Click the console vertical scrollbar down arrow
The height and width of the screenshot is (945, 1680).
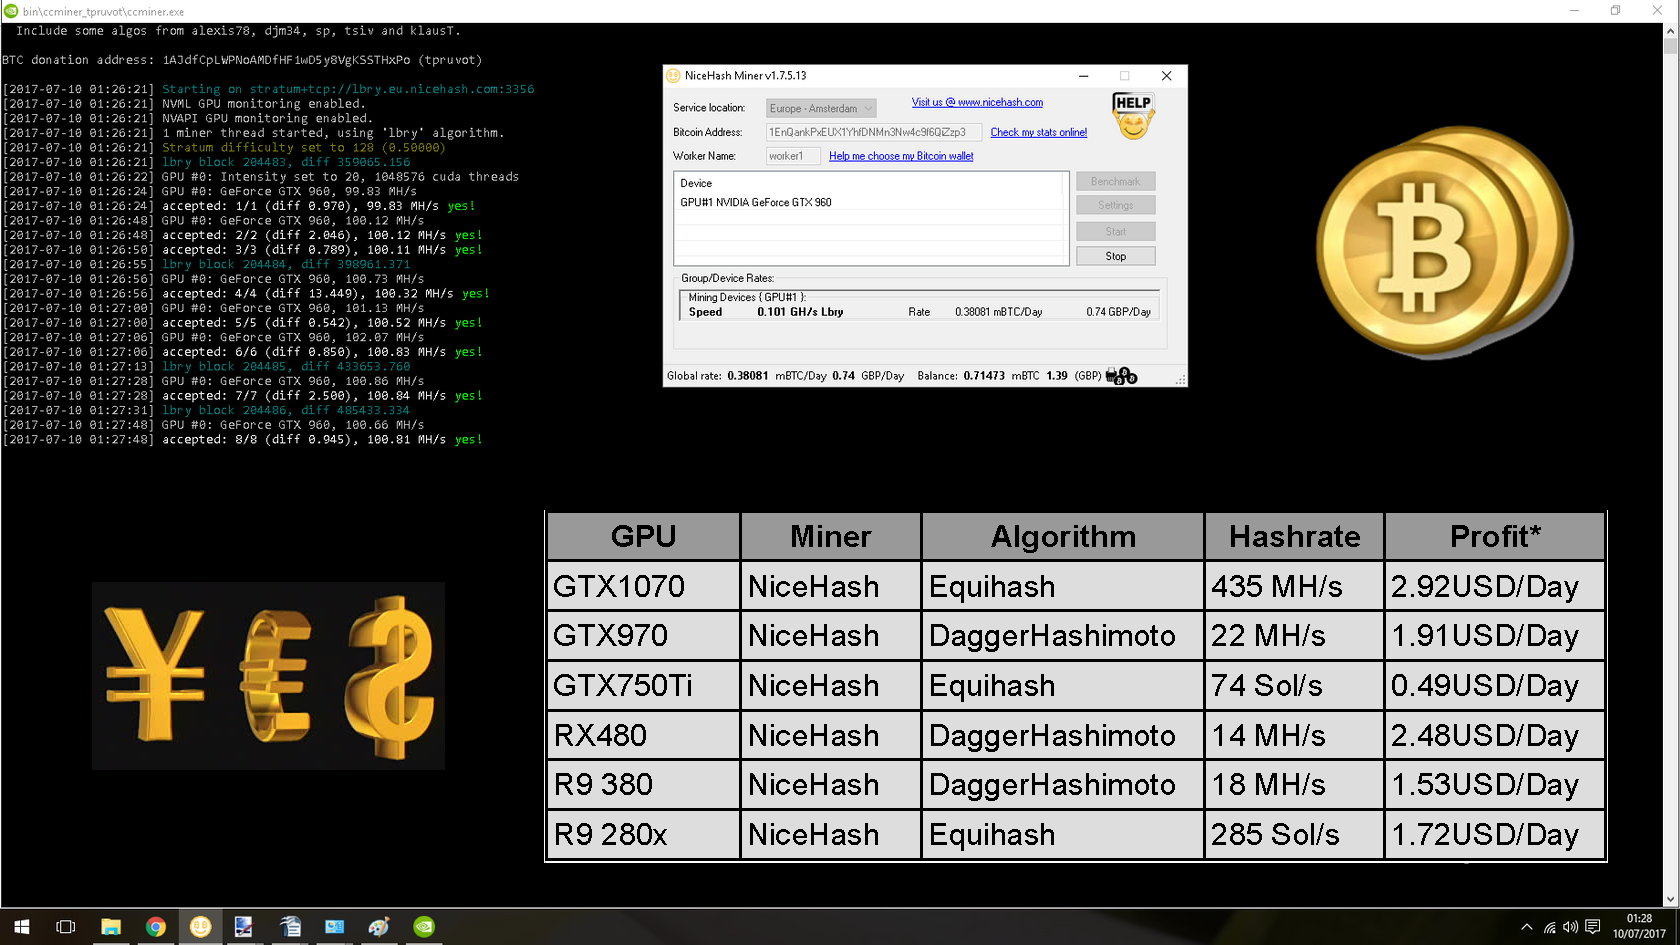pyautogui.click(x=1670, y=900)
